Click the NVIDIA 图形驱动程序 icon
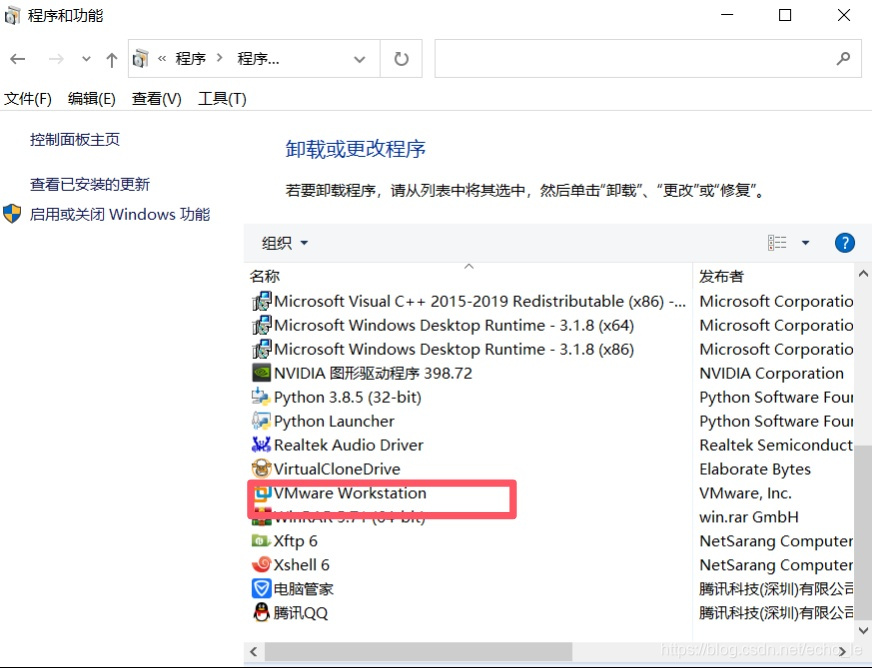The height and width of the screenshot is (668, 872). 261,373
